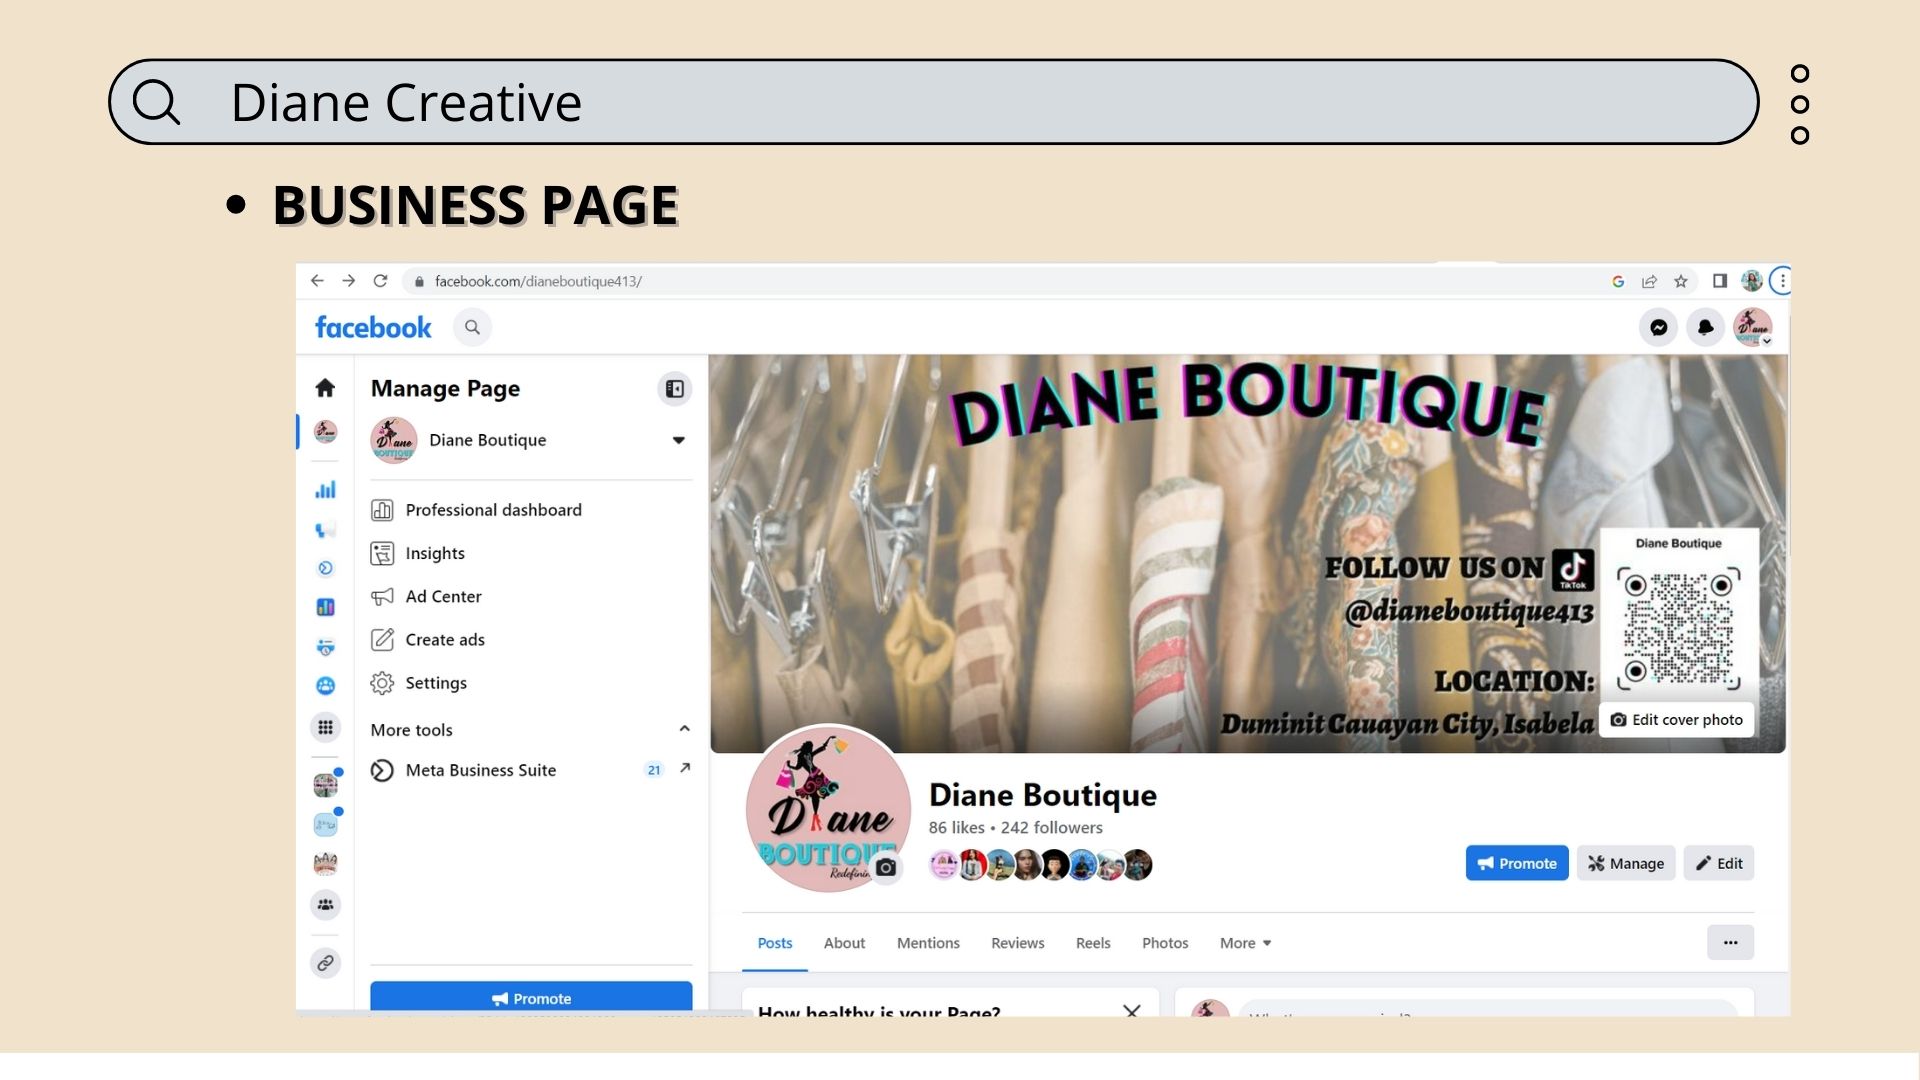The width and height of the screenshot is (1920, 1080).
Task: Click the blue Promote button near Manage
Action: coord(1516,863)
